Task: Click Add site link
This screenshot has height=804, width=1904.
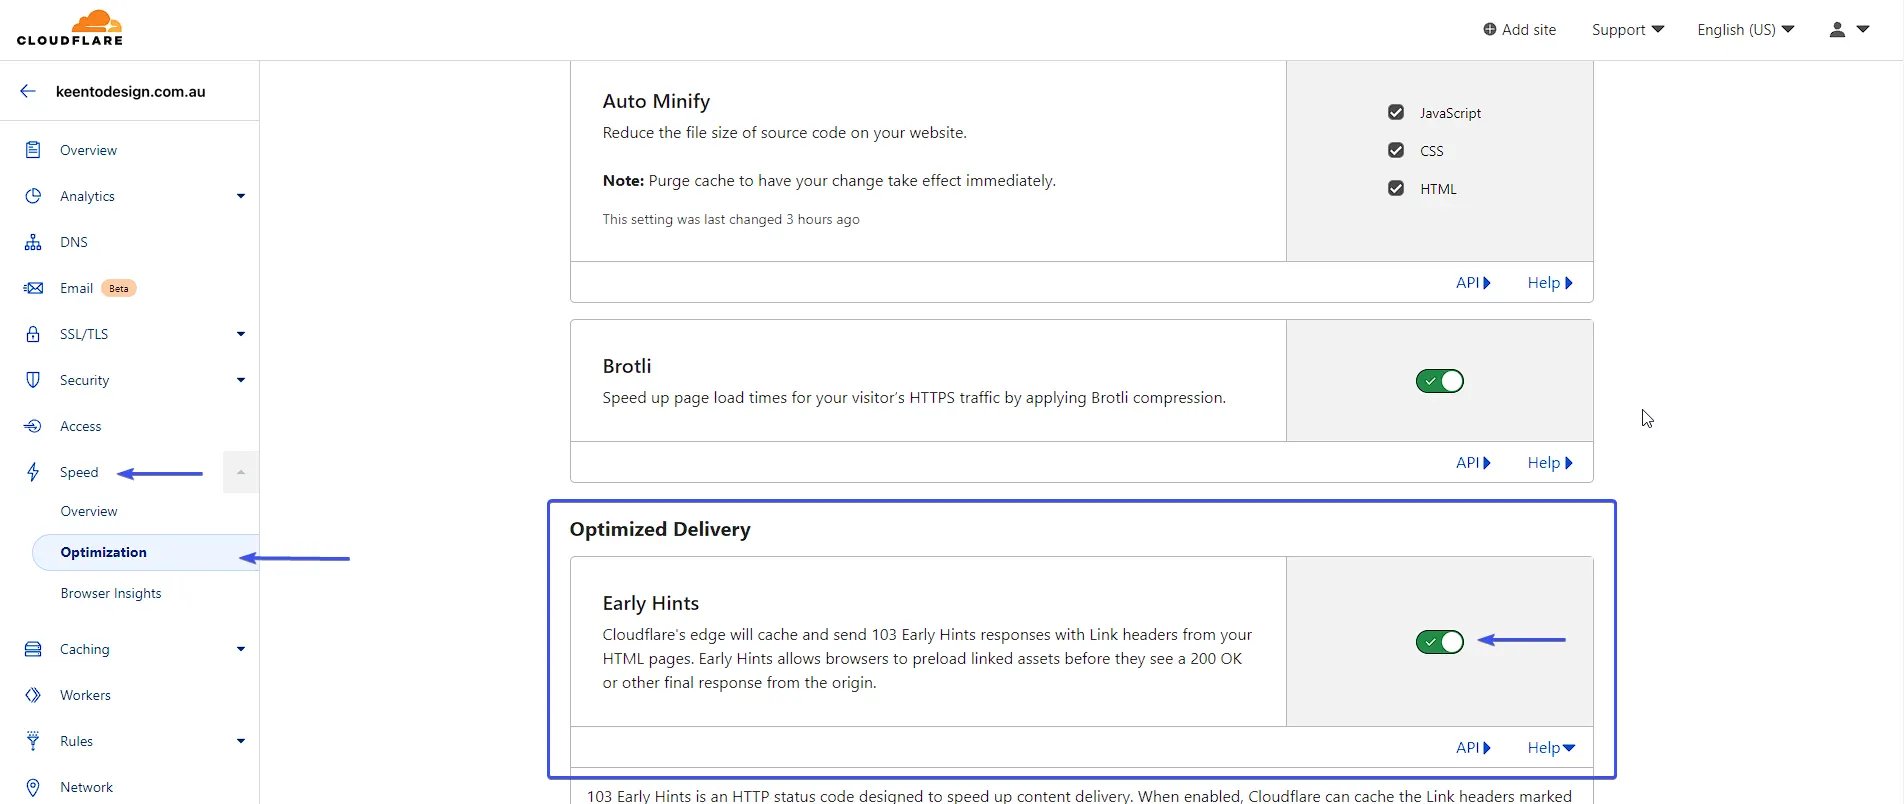Action: pyautogui.click(x=1519, y=30)
